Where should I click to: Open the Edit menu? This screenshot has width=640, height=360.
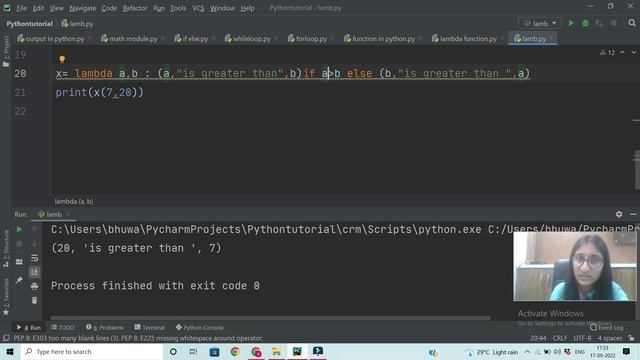click(38, 8)
